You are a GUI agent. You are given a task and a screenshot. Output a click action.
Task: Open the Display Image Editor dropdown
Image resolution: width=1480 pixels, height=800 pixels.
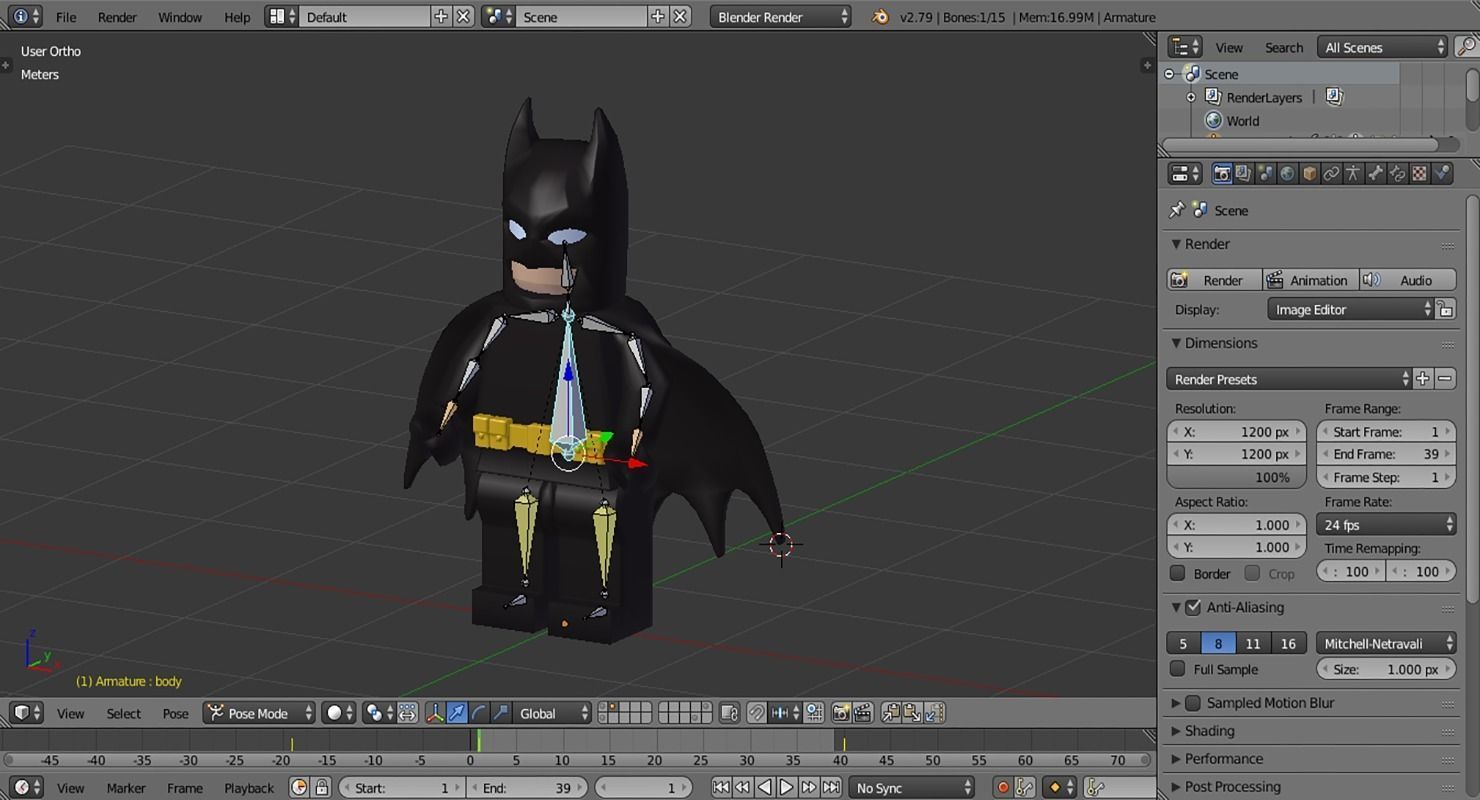[x=1351, y=309]
